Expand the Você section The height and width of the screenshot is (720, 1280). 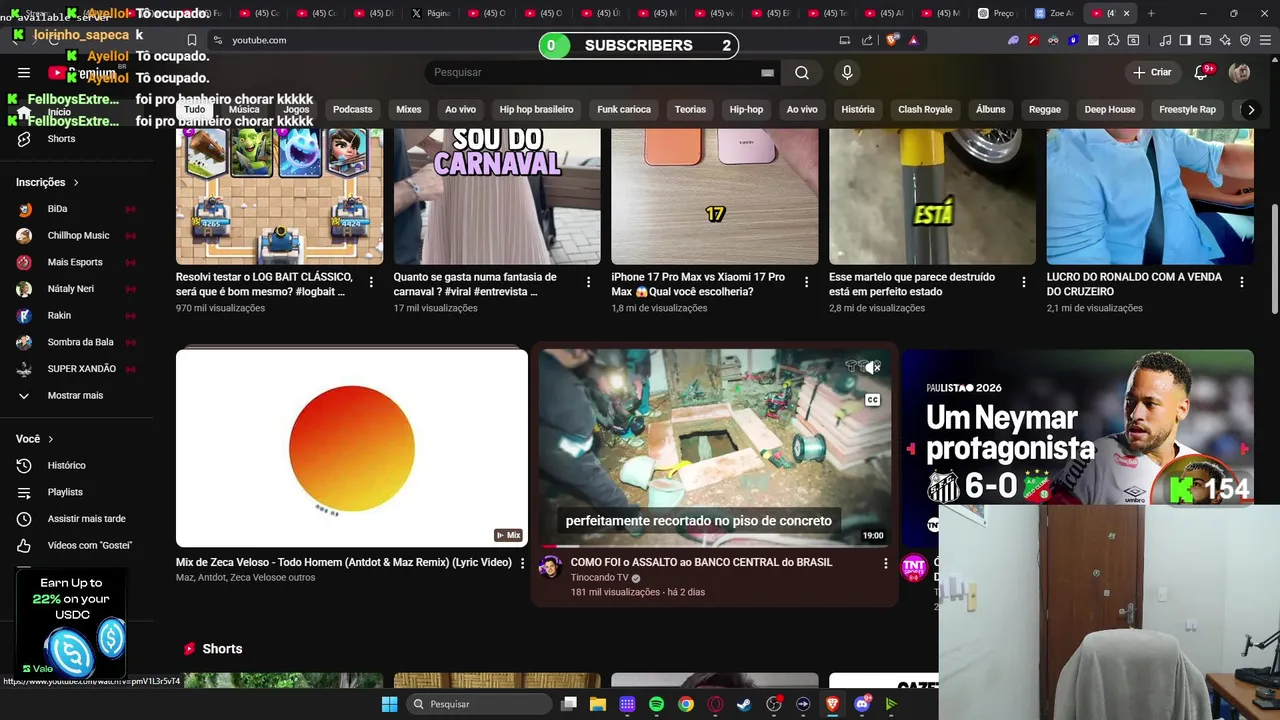35,439
